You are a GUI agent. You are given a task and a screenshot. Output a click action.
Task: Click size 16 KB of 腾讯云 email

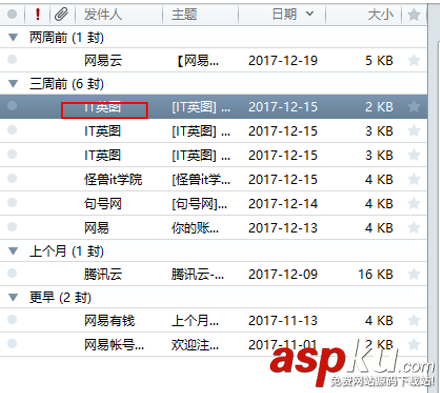click(x=376, y=274)
